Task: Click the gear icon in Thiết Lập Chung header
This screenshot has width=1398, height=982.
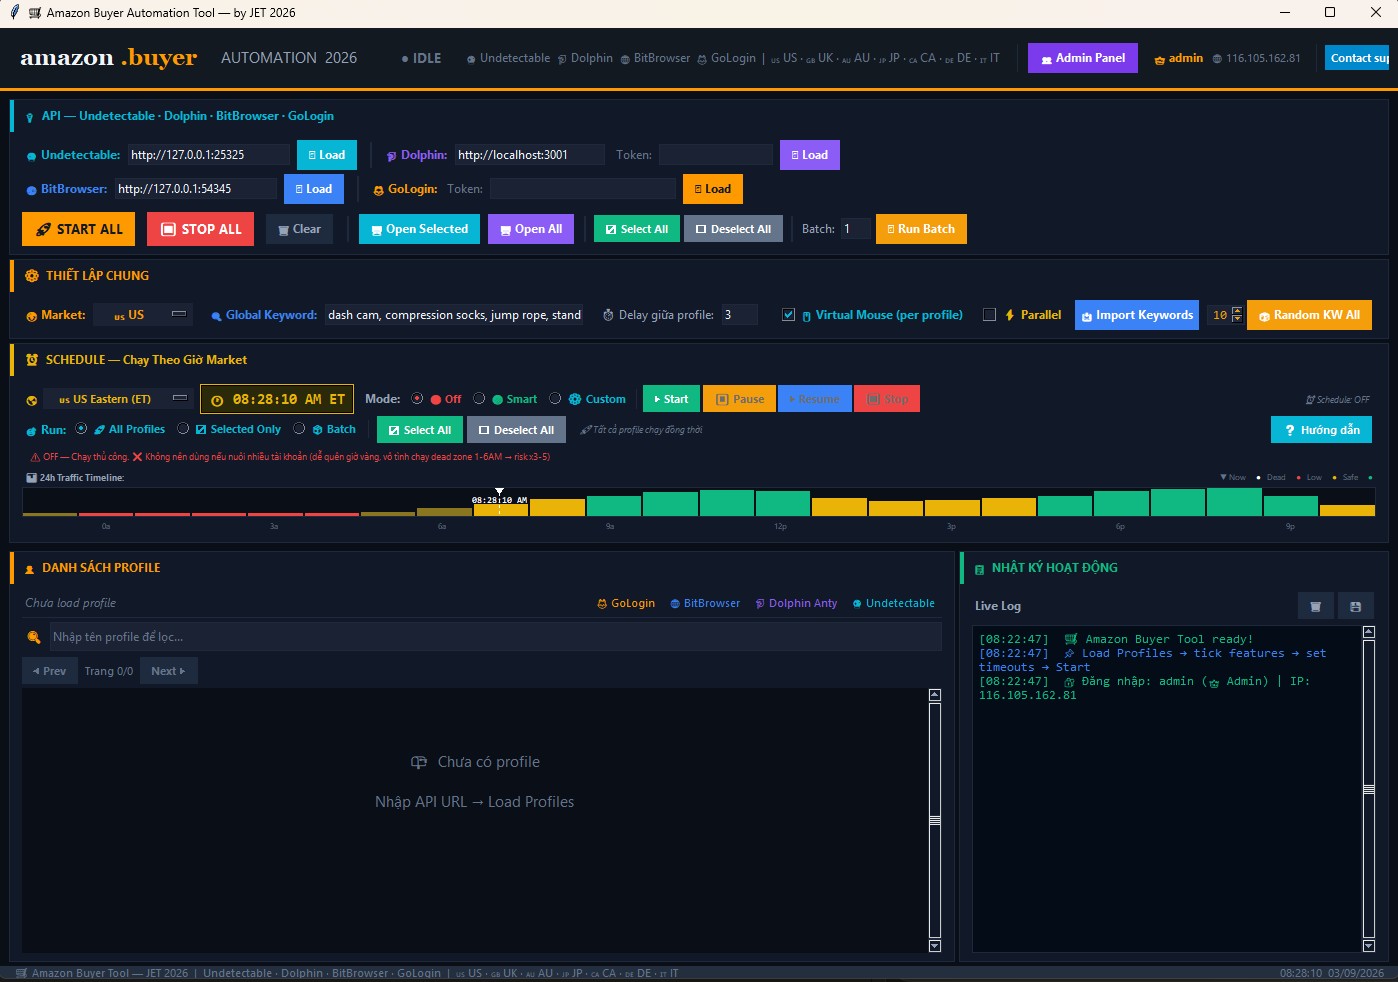Action: click(x=32, y=276)
